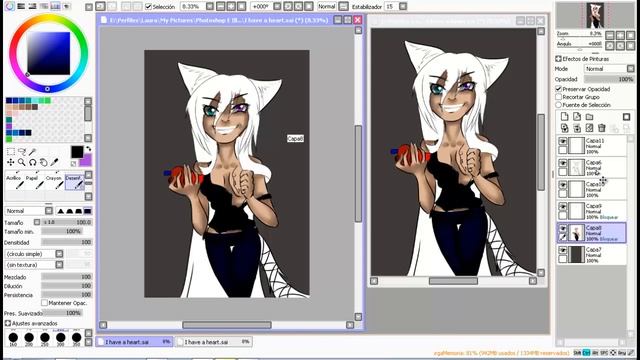Toggle the color wheel panel icon

(10, 6)
